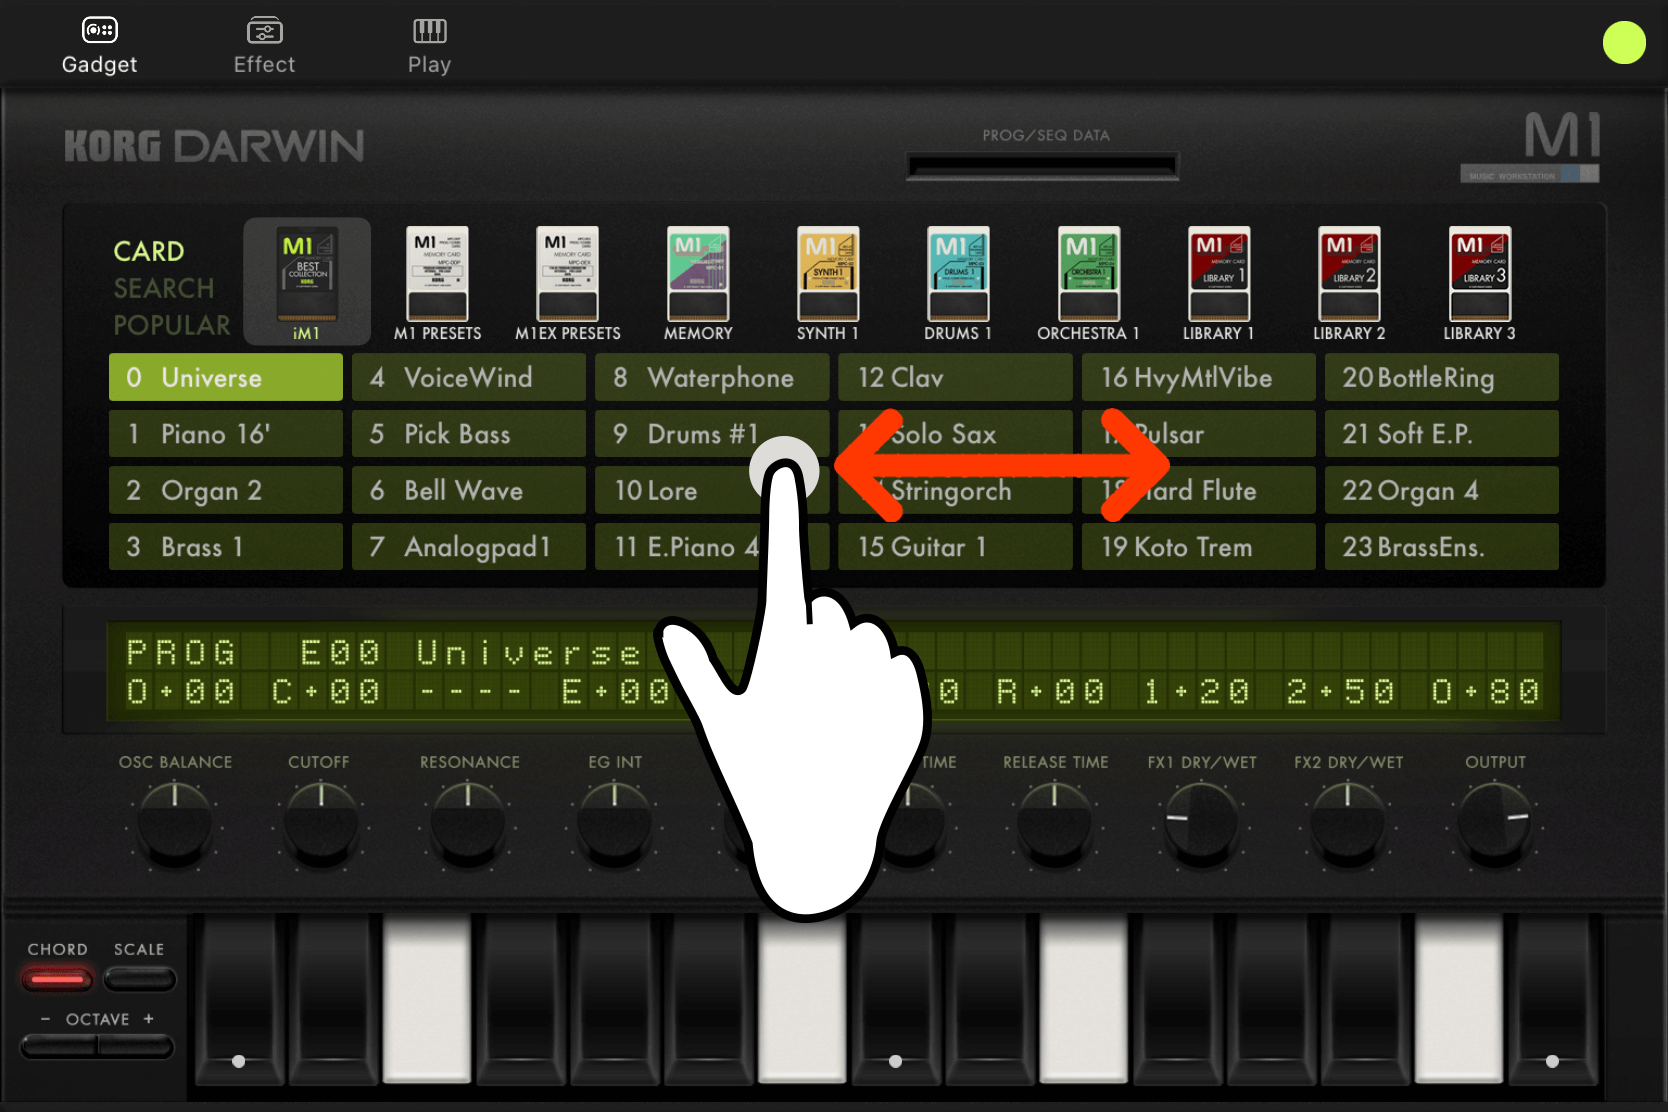
Task: Select program 12 Clav
Action: click(955, 377)
